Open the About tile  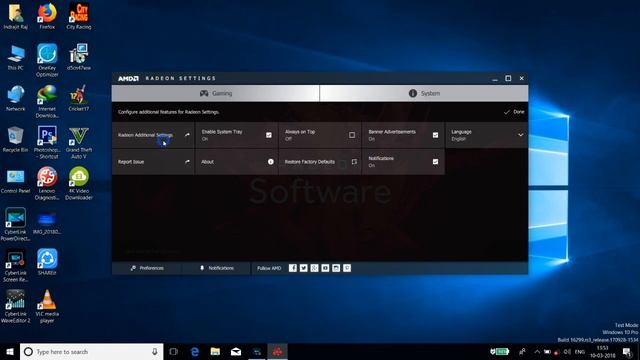(237, 162)
